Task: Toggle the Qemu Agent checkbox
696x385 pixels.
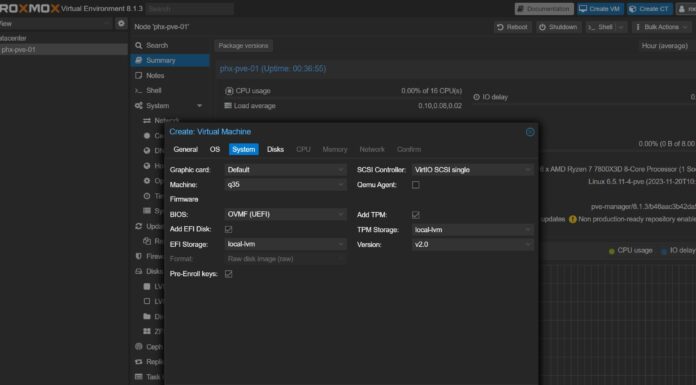Action: (x=415, y=185)
